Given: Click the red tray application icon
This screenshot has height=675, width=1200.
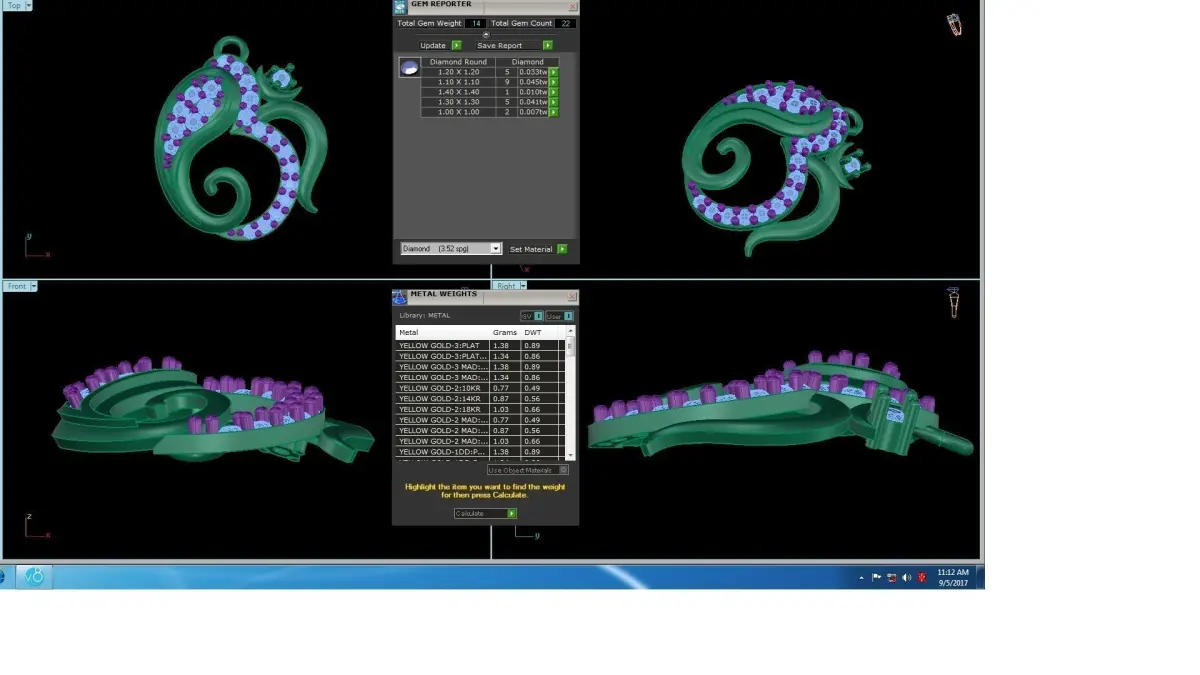Looking at the screenshot, I should [x=922, y=577].
